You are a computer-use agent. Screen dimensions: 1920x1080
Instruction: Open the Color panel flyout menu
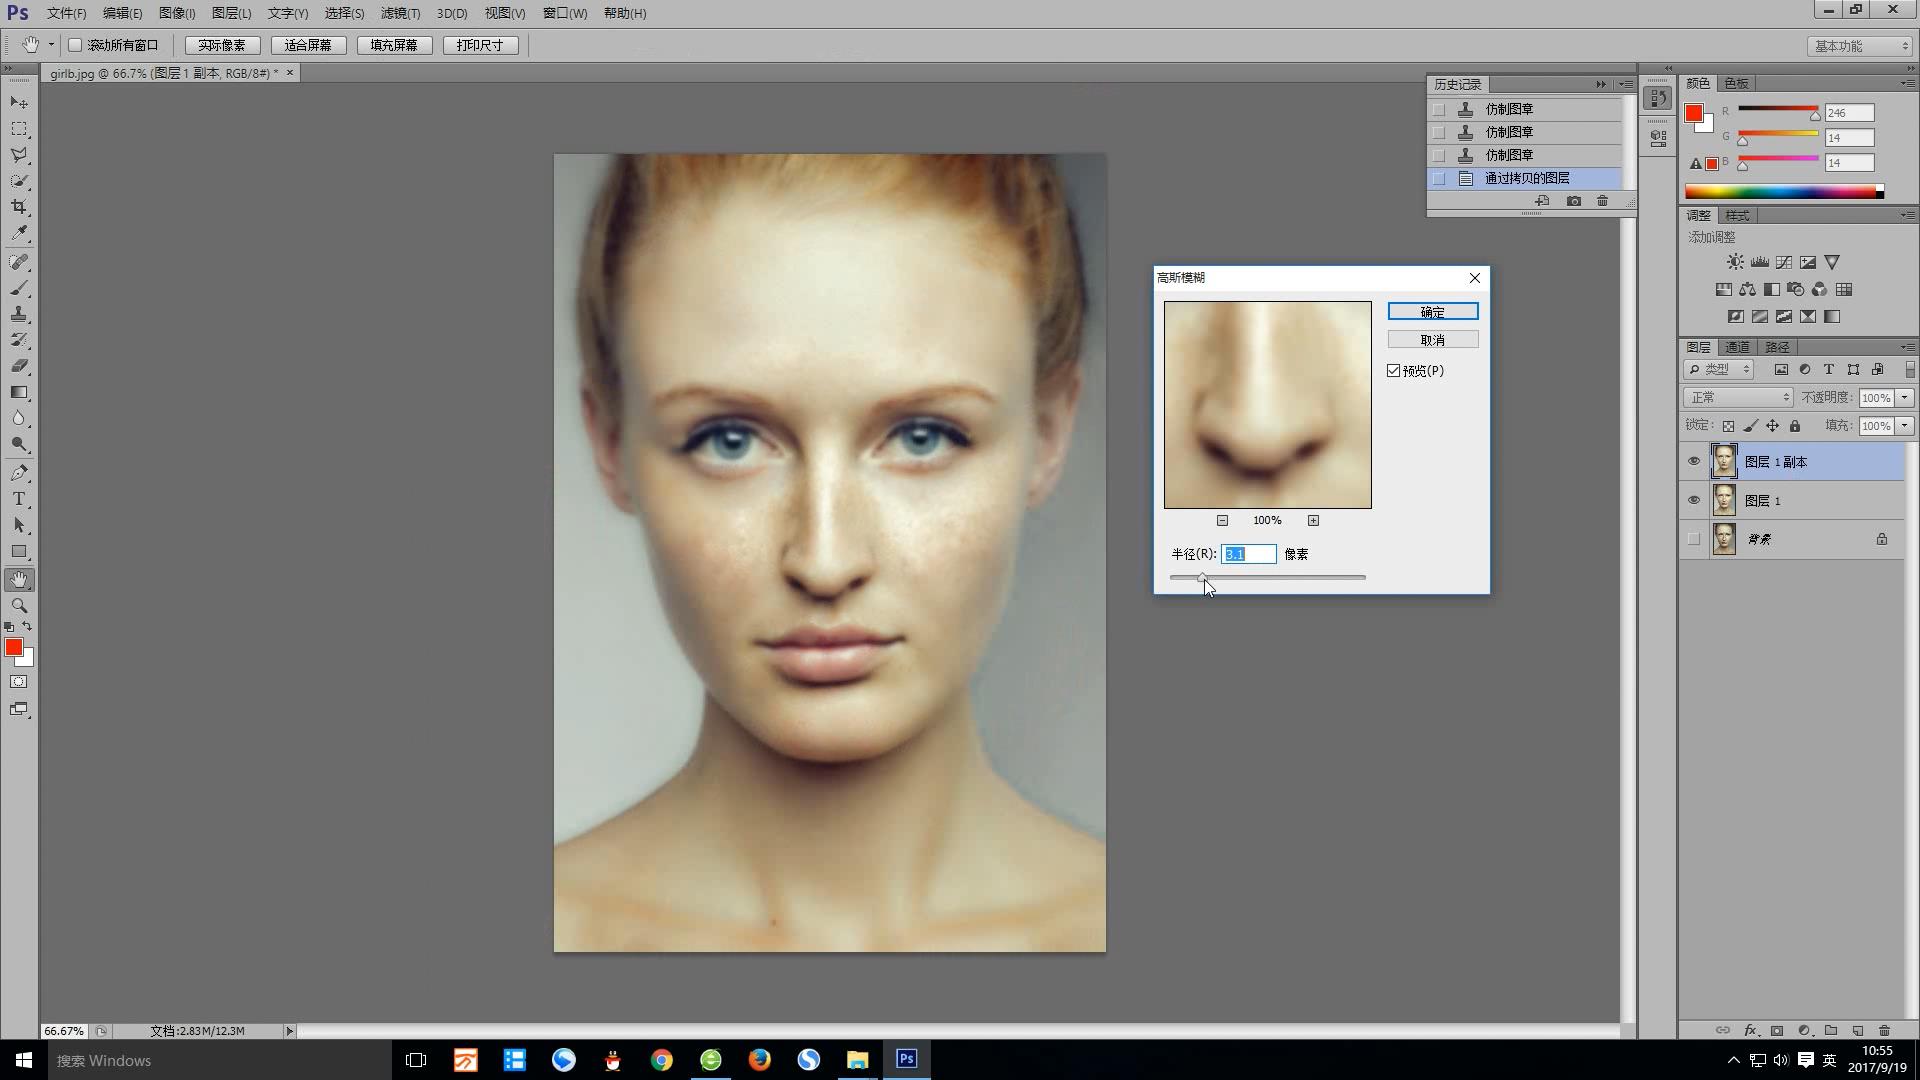coord(1906,83)
